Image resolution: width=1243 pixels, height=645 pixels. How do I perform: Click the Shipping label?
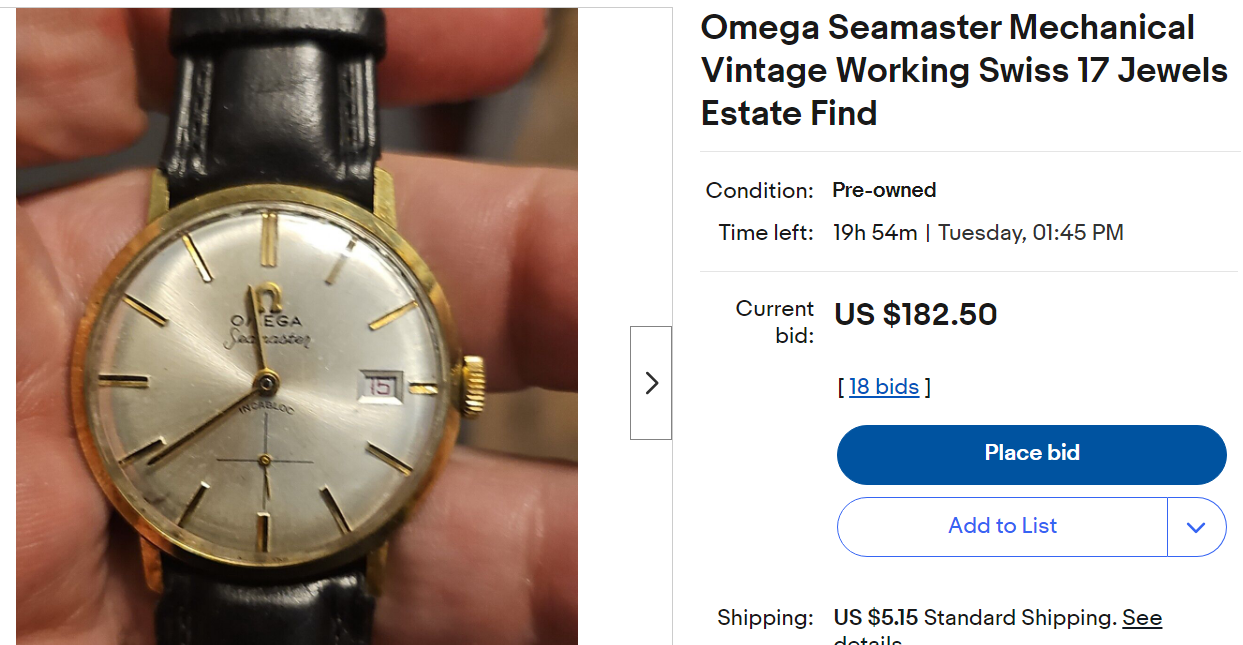point(765,618)
